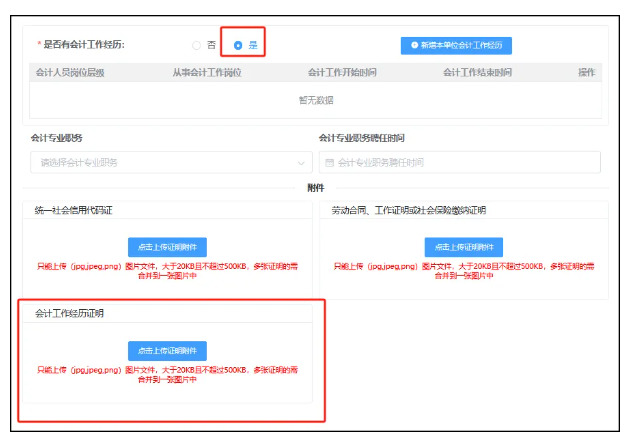This screenshot has height=436, width=636.
Task: Click the 附件 section divider label
Action: (316, 188)
